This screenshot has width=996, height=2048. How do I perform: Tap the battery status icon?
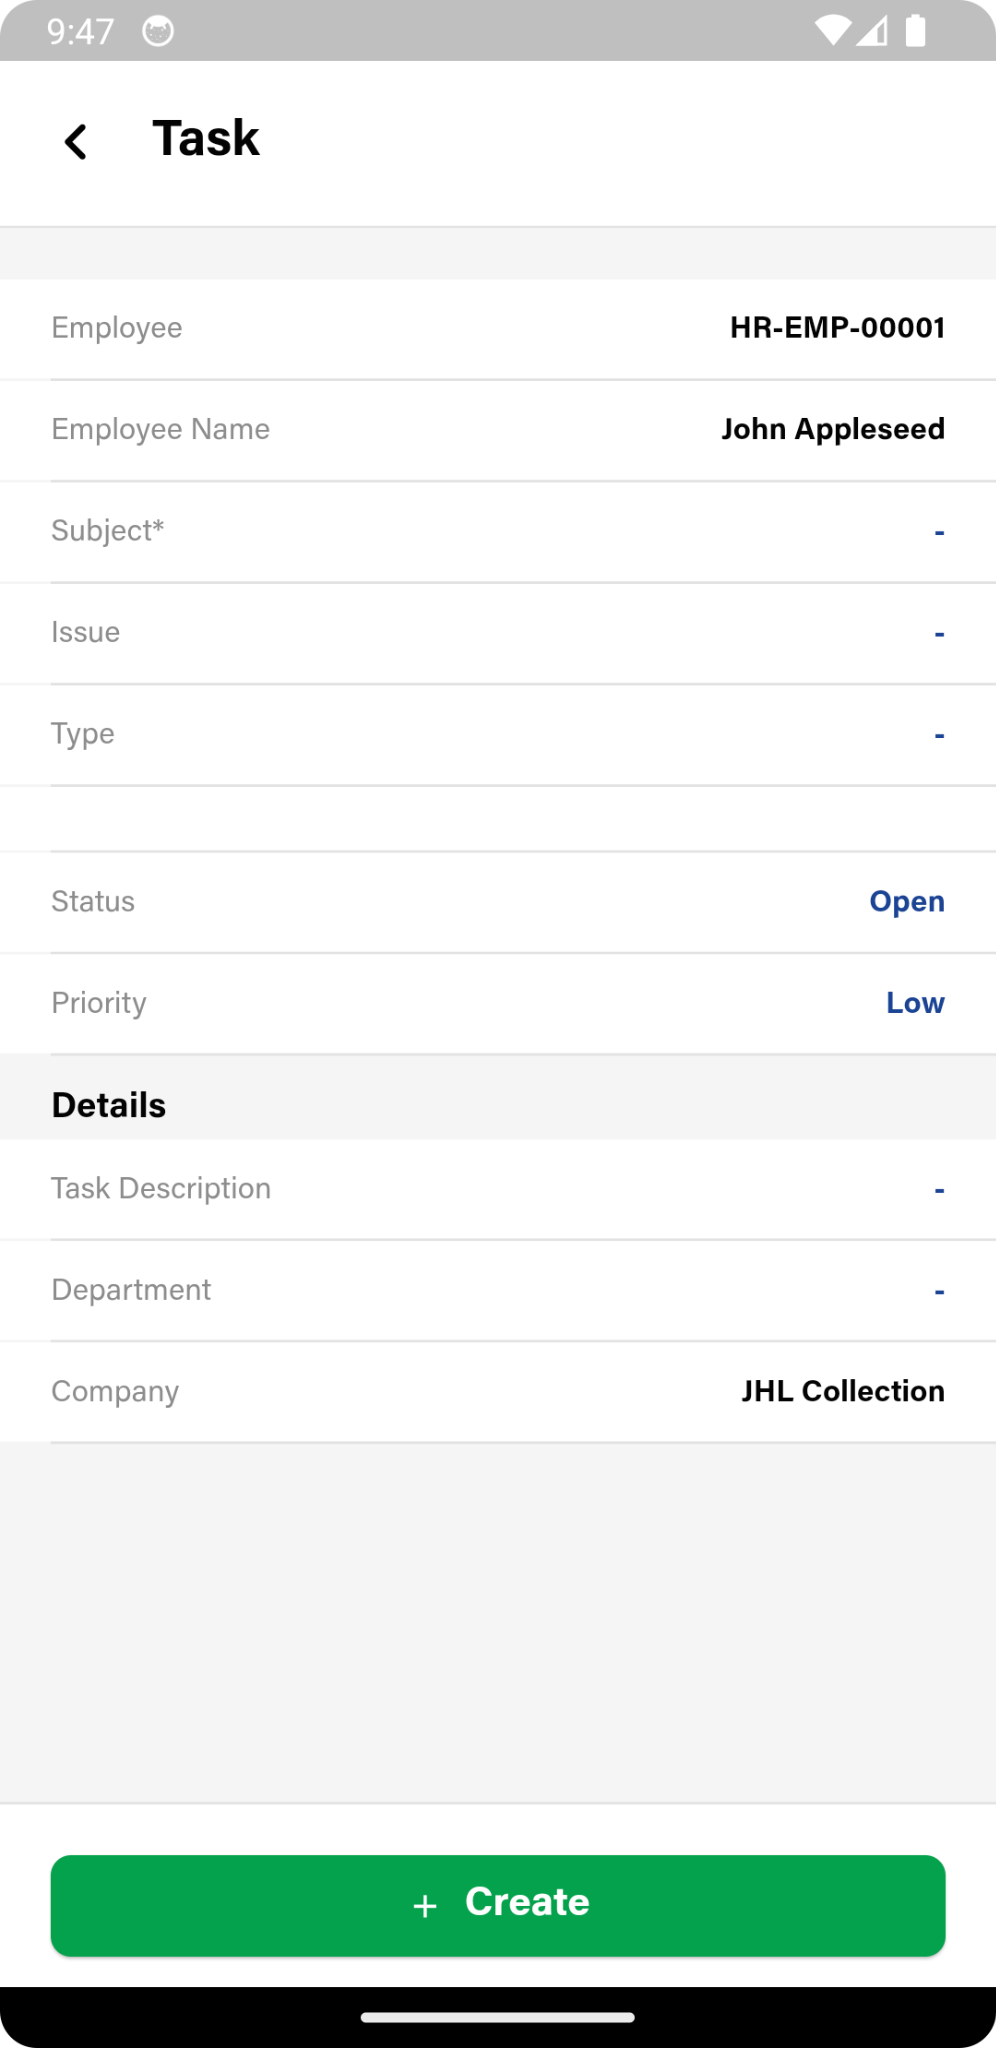915,31
